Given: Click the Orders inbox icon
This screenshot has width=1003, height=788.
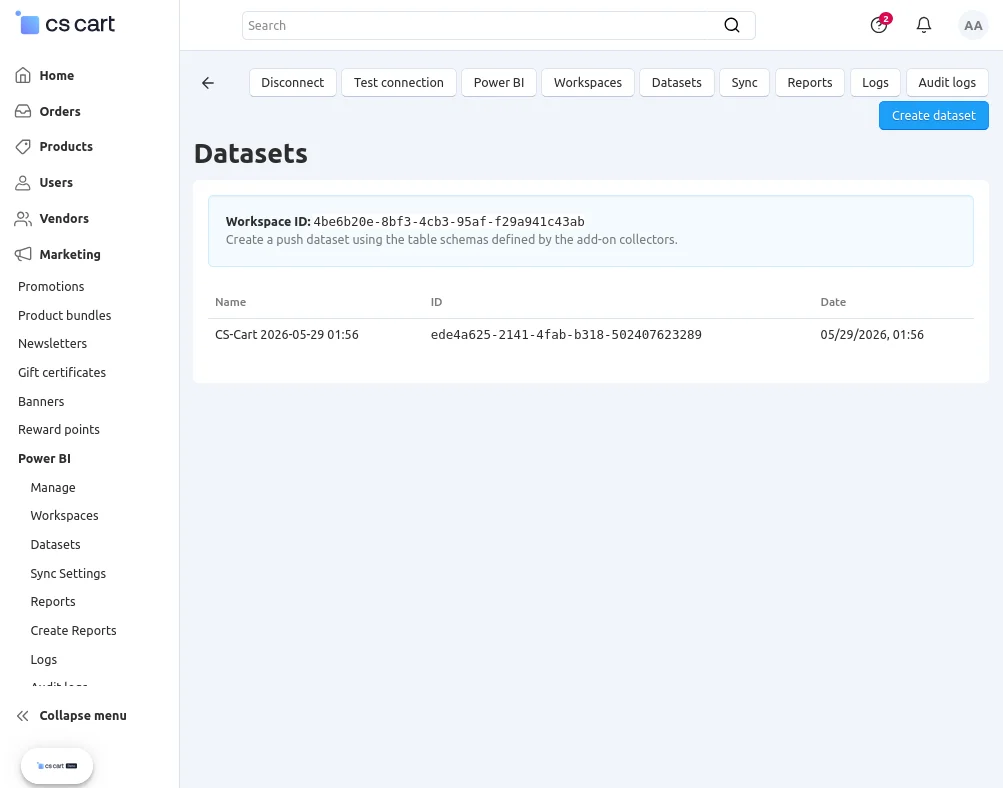Looking at the screenshot, I should coord(23,111).
